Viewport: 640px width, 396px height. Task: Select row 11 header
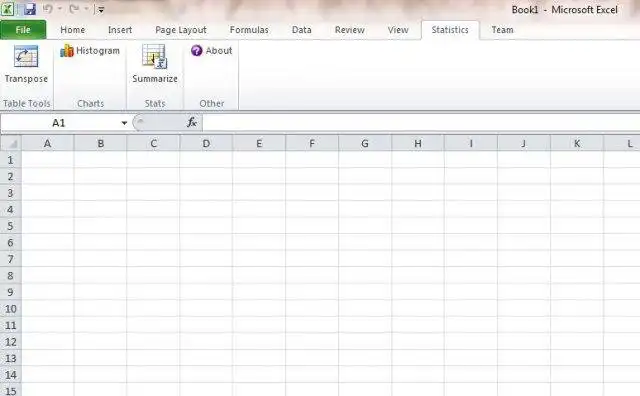(x=11, y=325)
